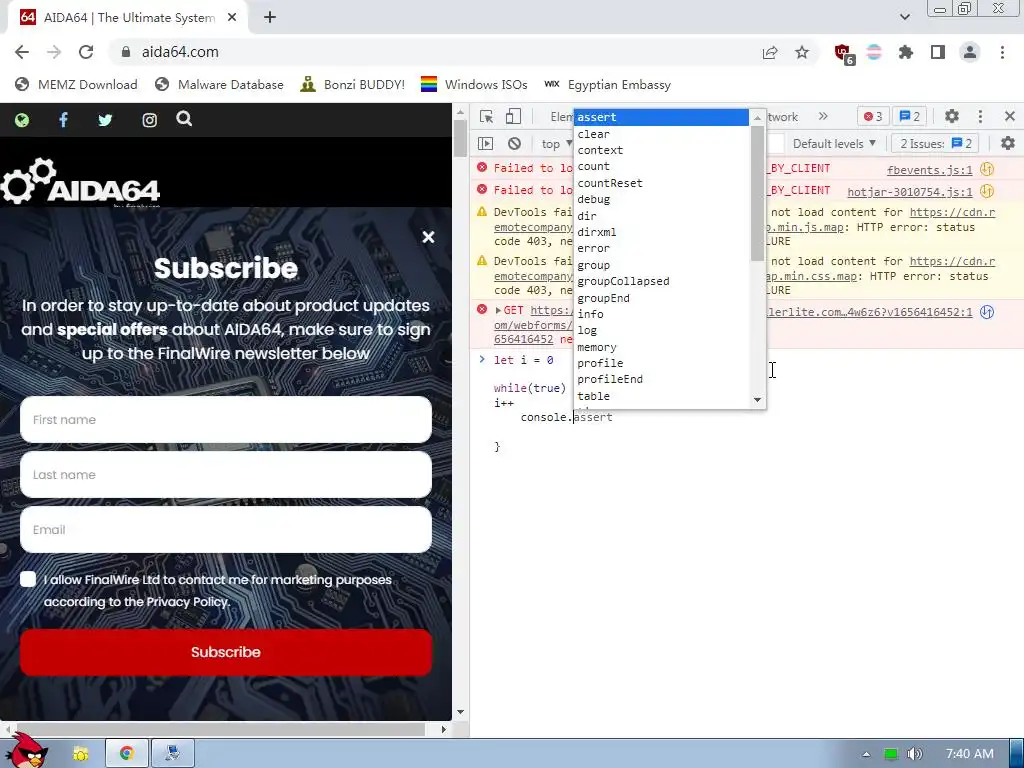Open DevTools customize three-dot menu
This screenshot has height=768, width=1024.
click(980, 116)
